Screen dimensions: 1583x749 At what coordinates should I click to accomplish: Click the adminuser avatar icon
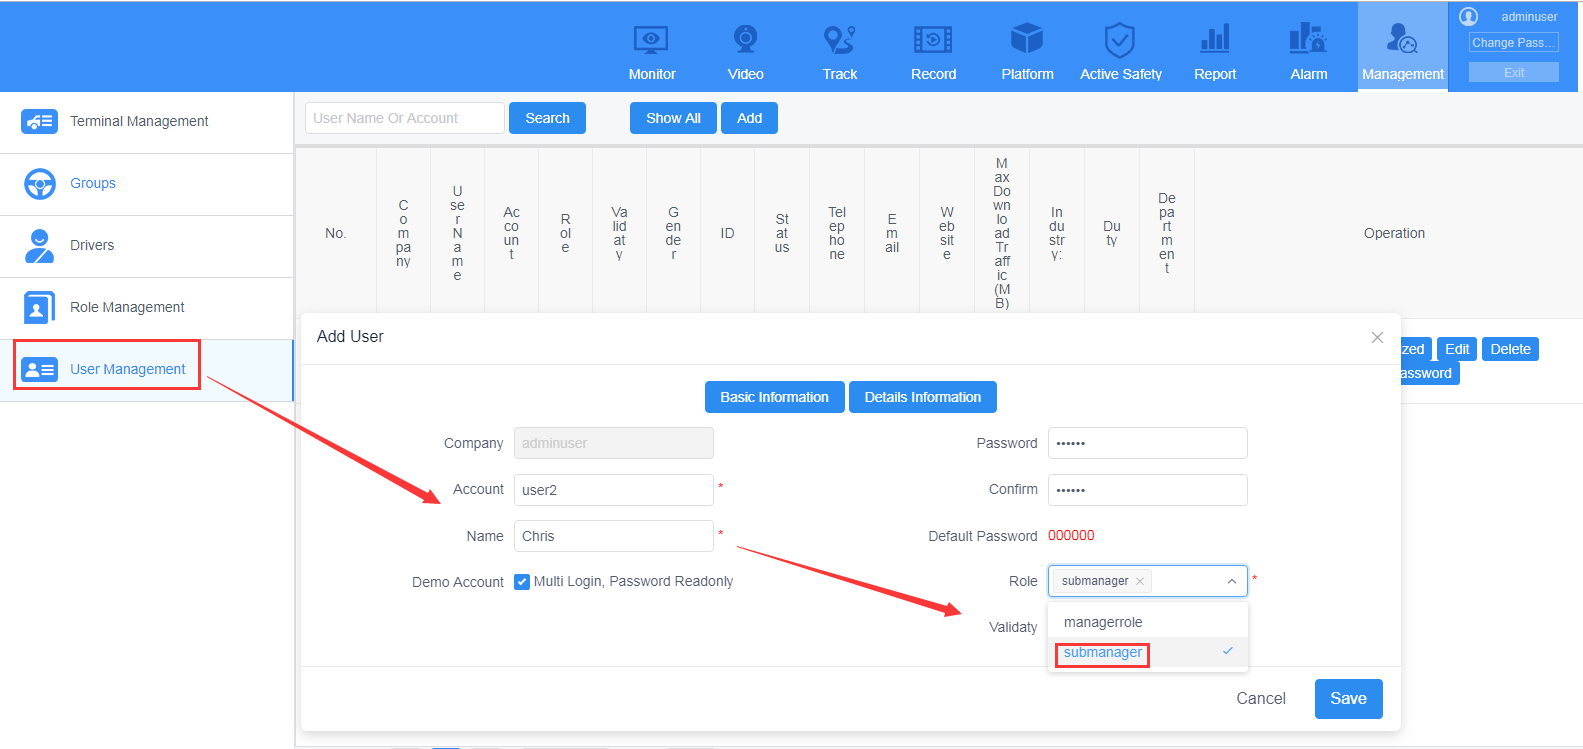[x=1468, y=16]
